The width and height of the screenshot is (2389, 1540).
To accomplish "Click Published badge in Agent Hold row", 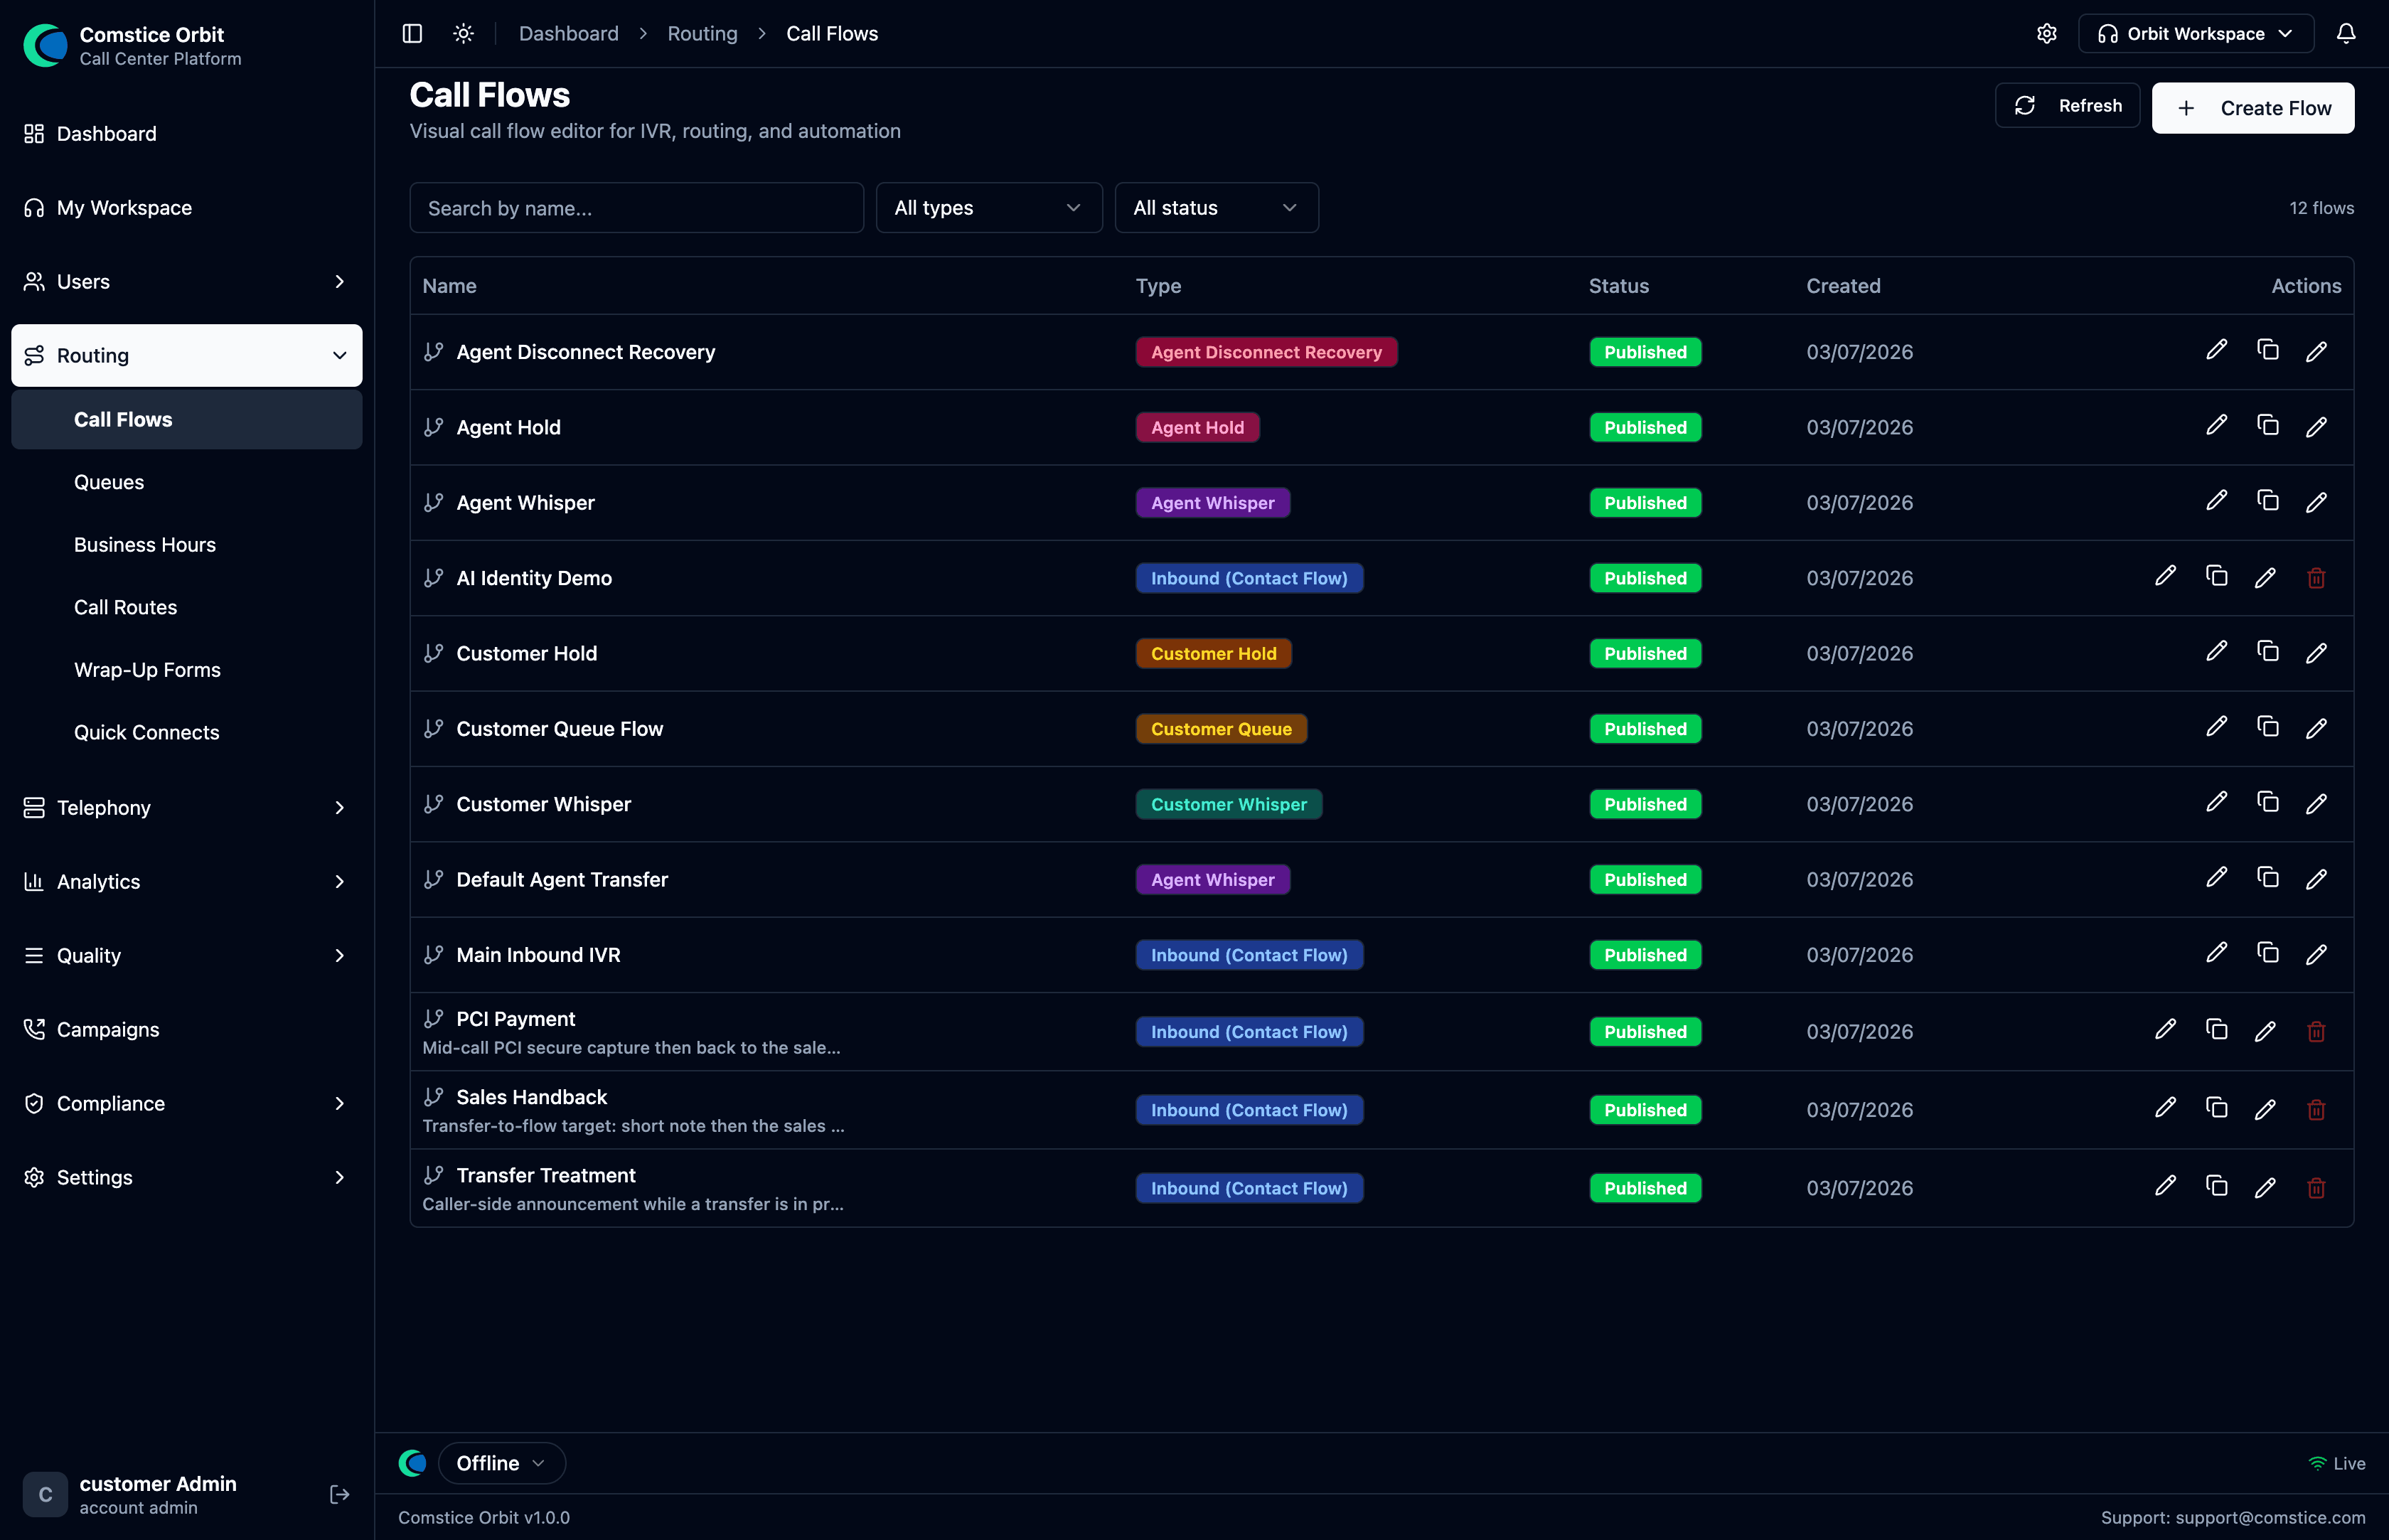I will coord(1645,427).
